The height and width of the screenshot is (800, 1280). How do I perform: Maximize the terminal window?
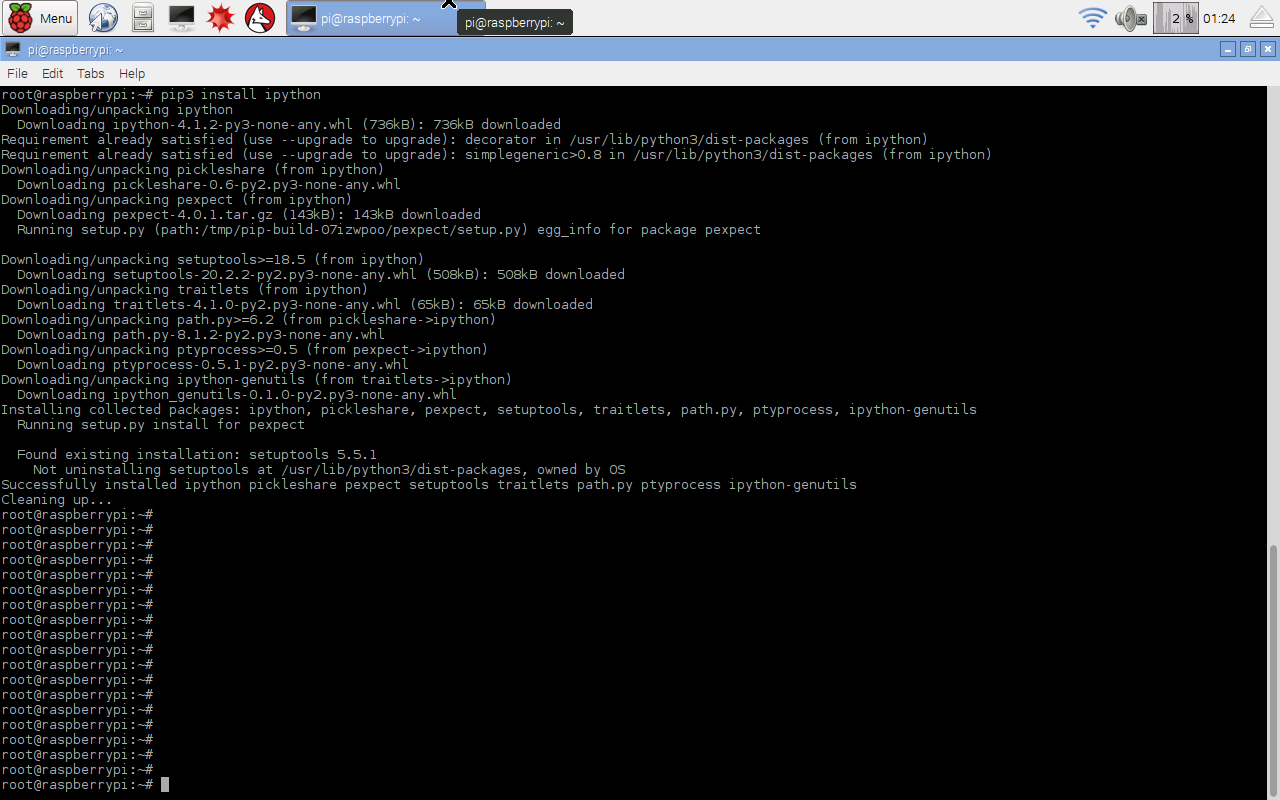point(1248,49)
